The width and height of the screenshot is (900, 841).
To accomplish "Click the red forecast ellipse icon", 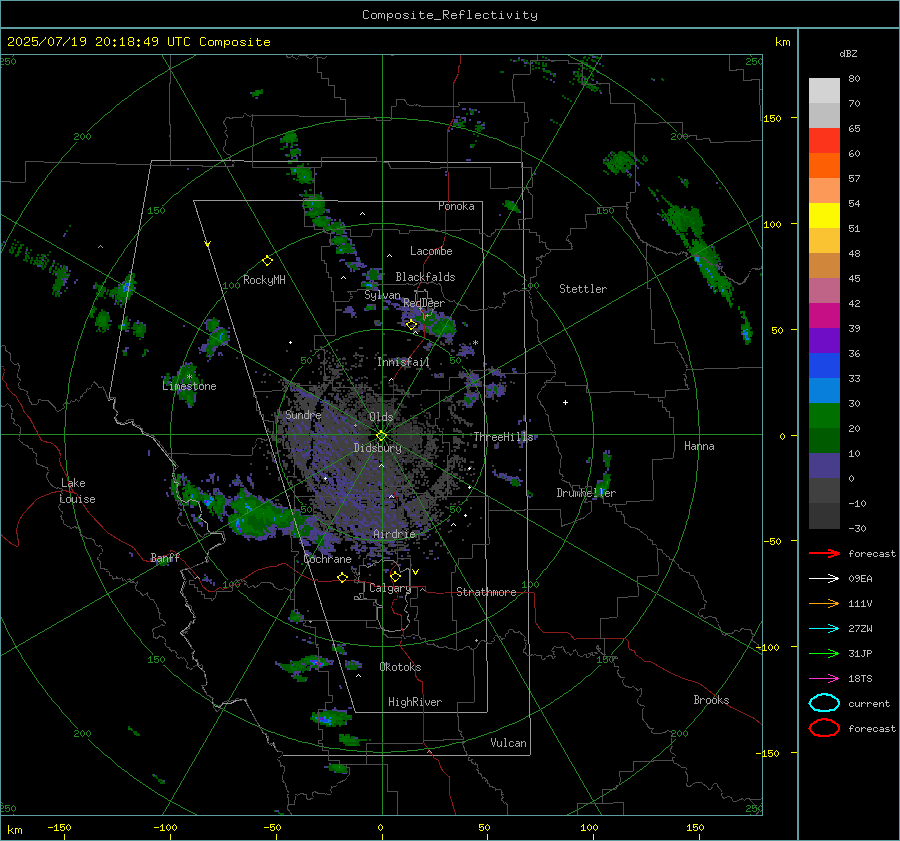I will click(x=824, y=728).
